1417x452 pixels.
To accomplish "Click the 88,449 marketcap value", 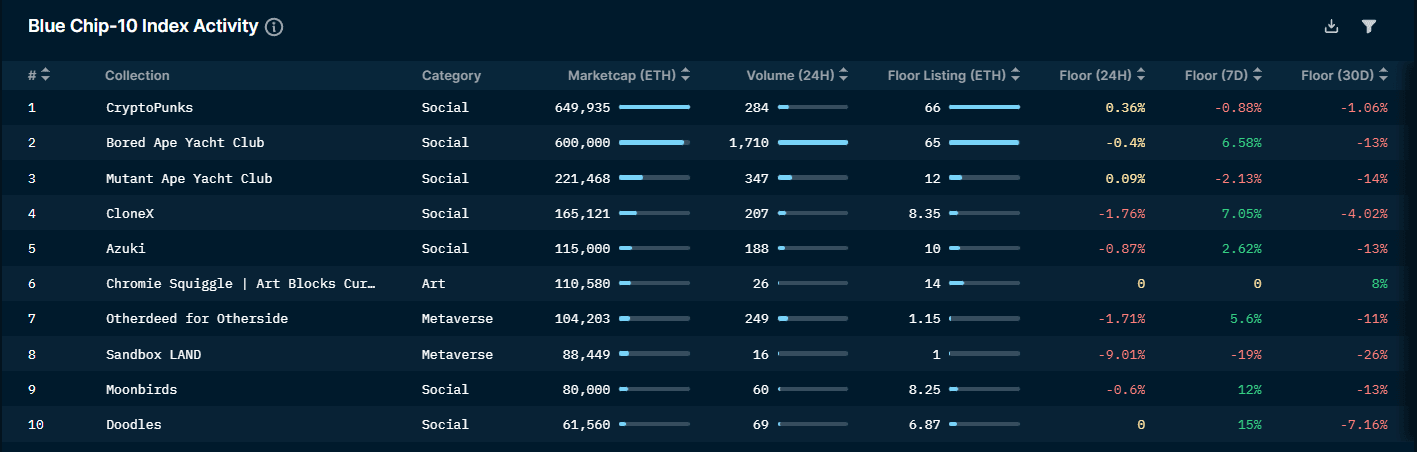I will [586, 354].
